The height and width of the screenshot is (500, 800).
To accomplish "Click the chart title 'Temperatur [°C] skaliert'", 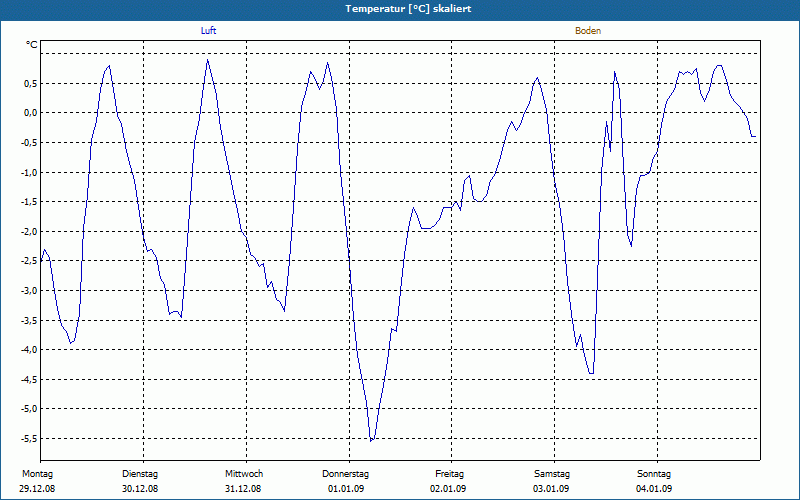I will click(408, 9).
